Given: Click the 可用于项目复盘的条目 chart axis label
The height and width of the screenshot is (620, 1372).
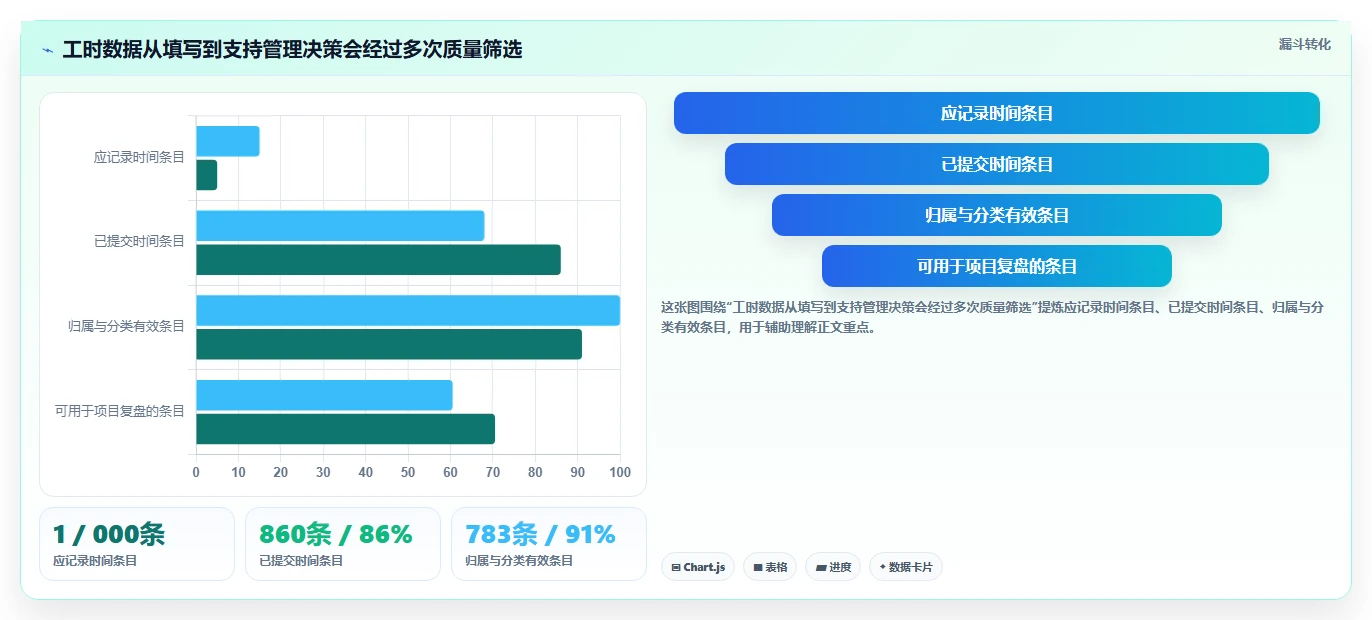Looking at the screenshot, I should pyautogui.click(x=119, y=411).
